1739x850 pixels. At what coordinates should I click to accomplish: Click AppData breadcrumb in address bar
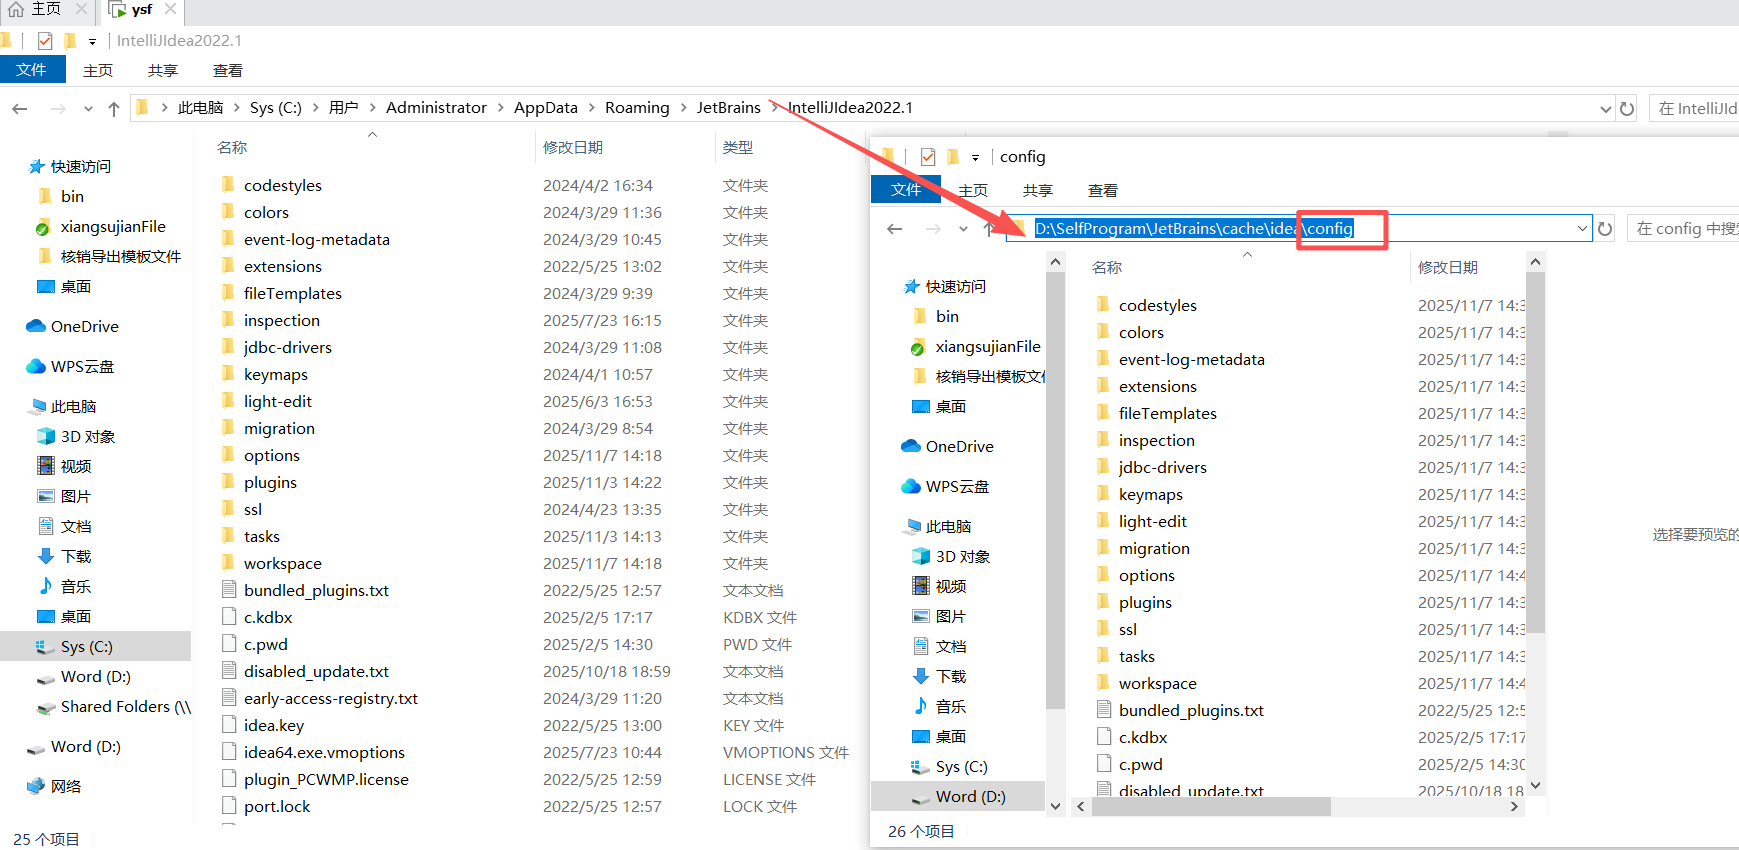pos(546,108)
